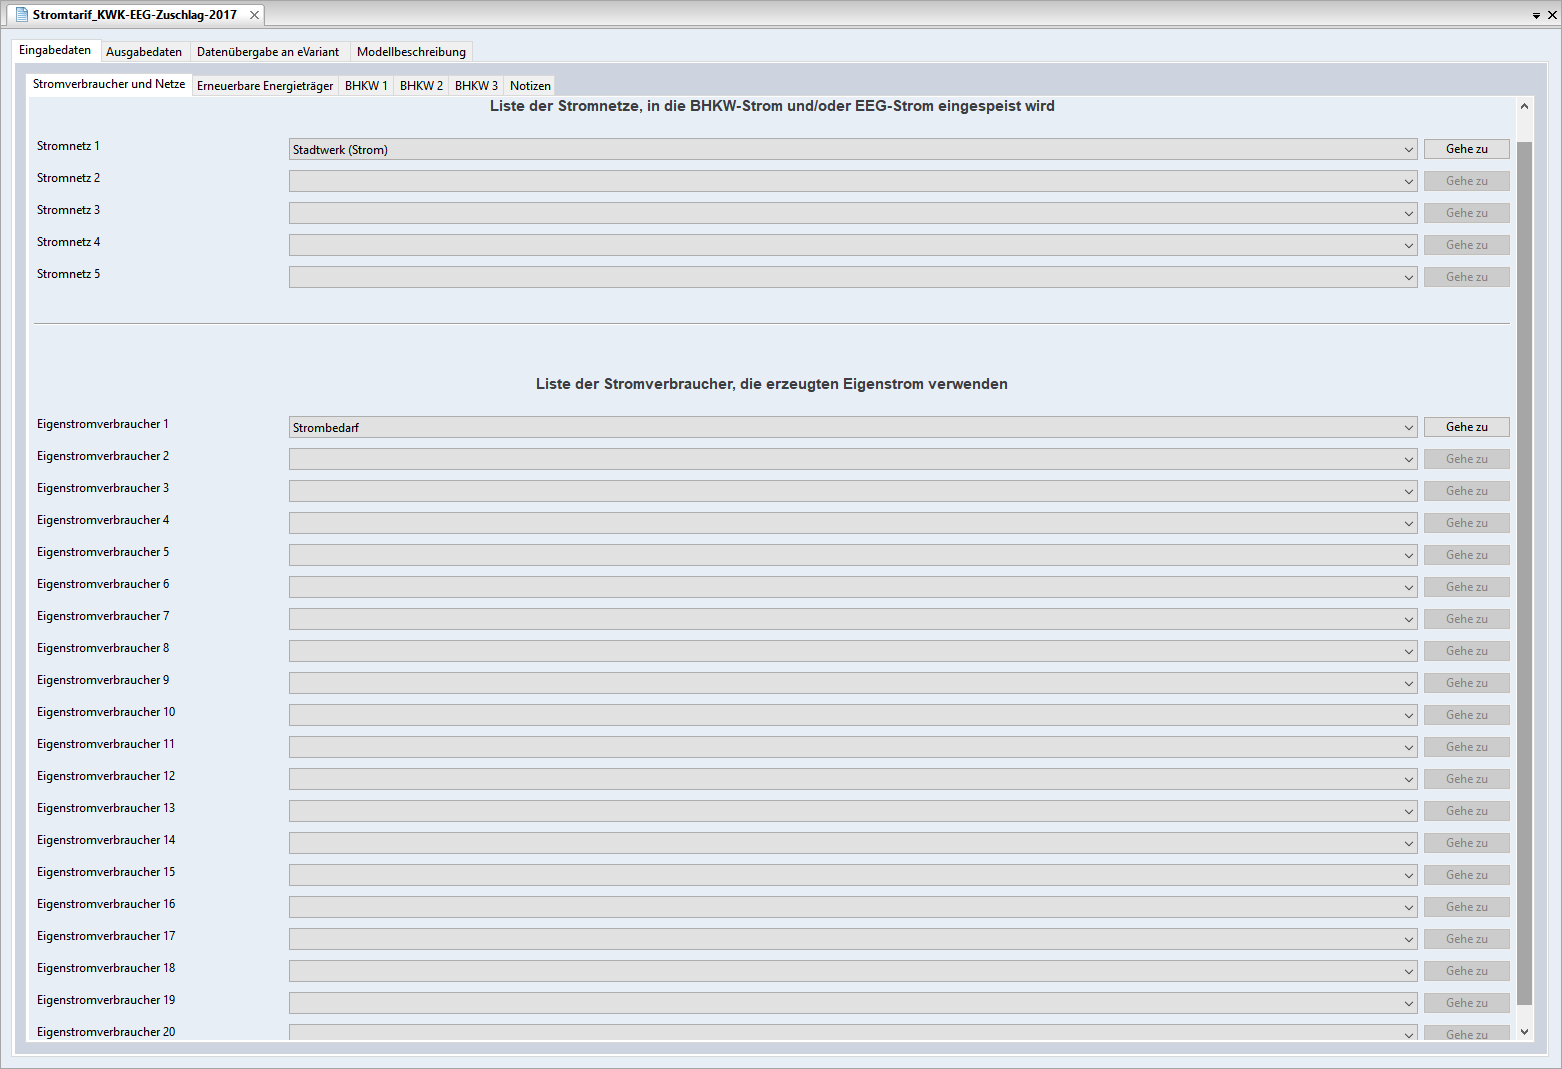
Task: Switch to the Ausgabedaten tab
Action: pos(144,52)
